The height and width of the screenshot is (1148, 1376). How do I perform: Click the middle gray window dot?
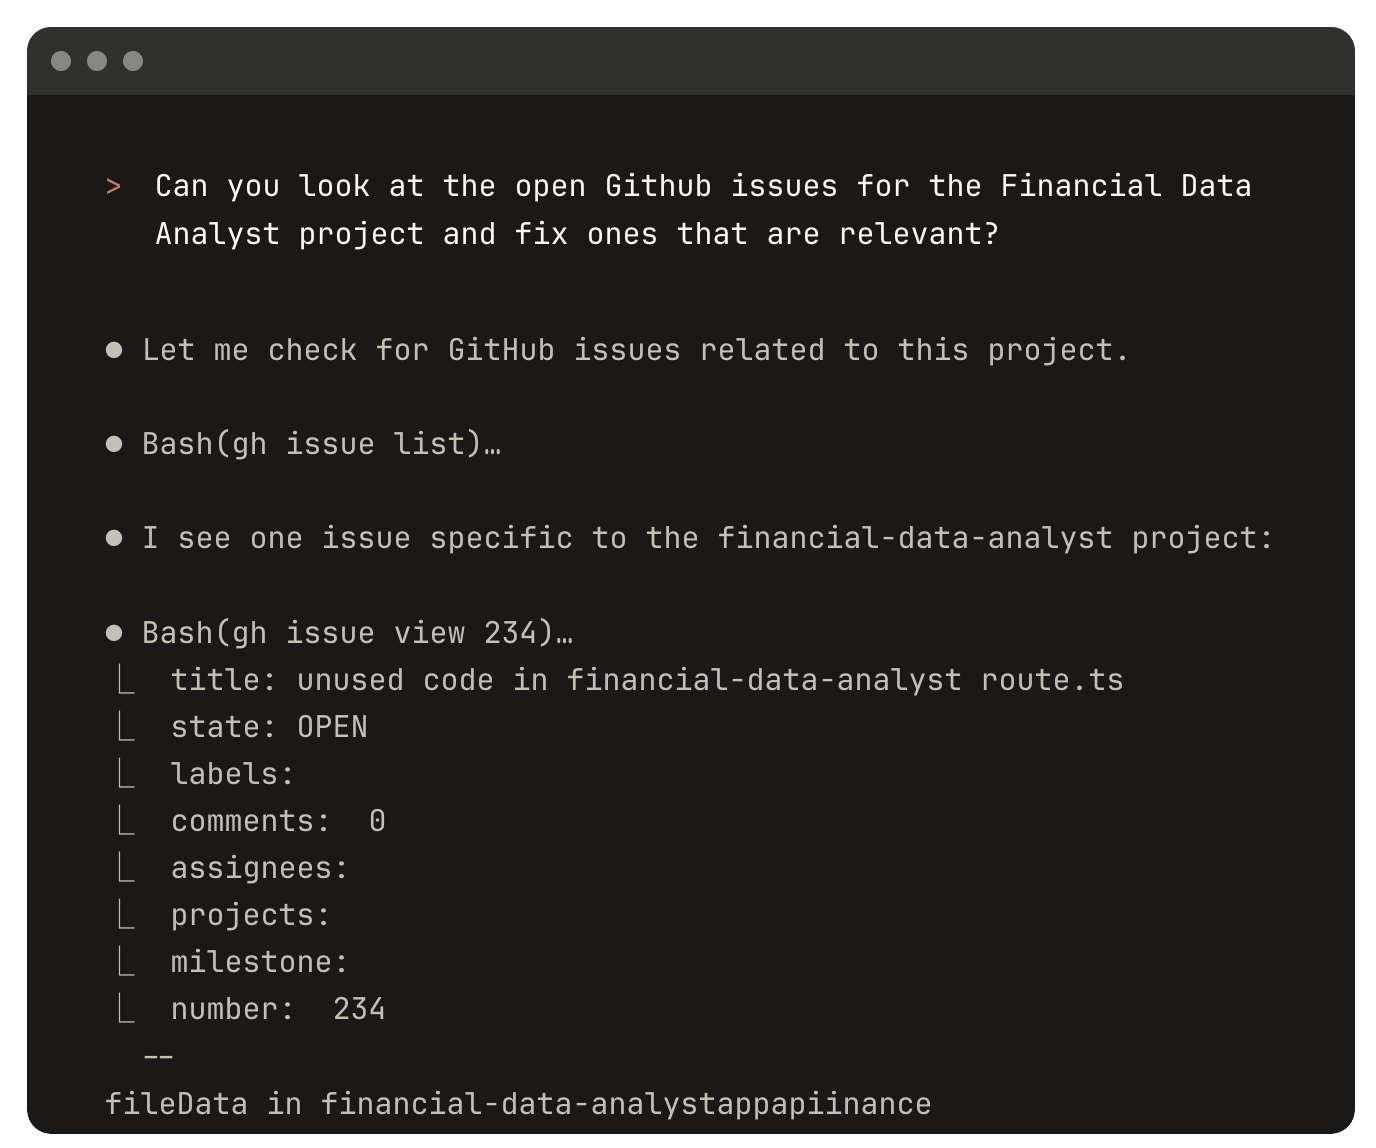pyautogui.click(x=97, y=61)
